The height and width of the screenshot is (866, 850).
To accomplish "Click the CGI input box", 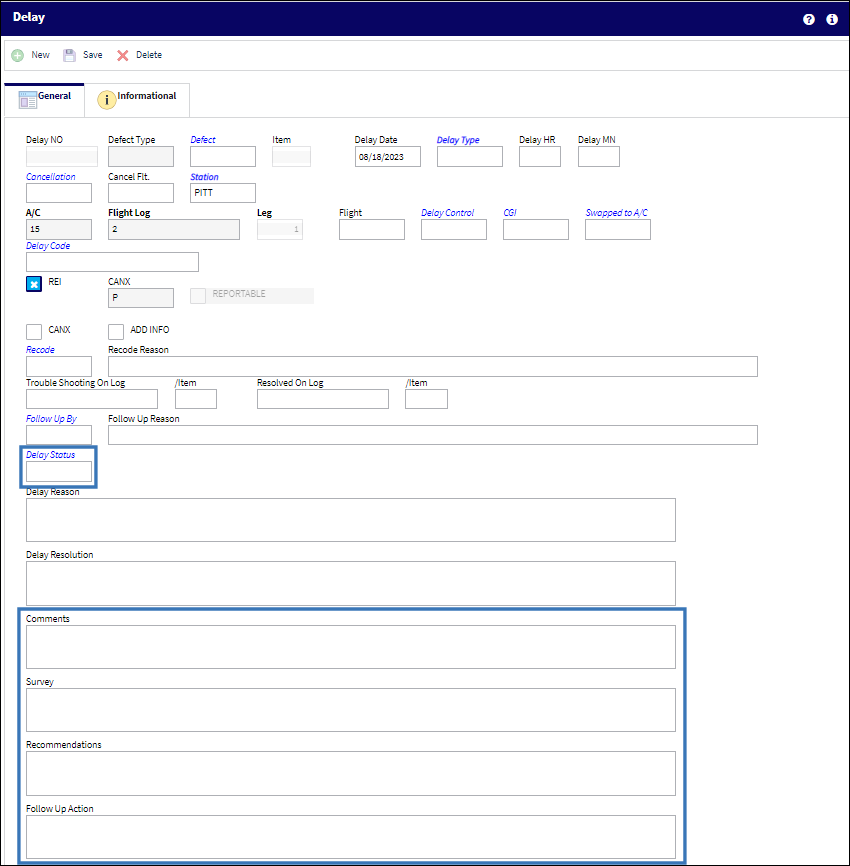I will point(536,229).
